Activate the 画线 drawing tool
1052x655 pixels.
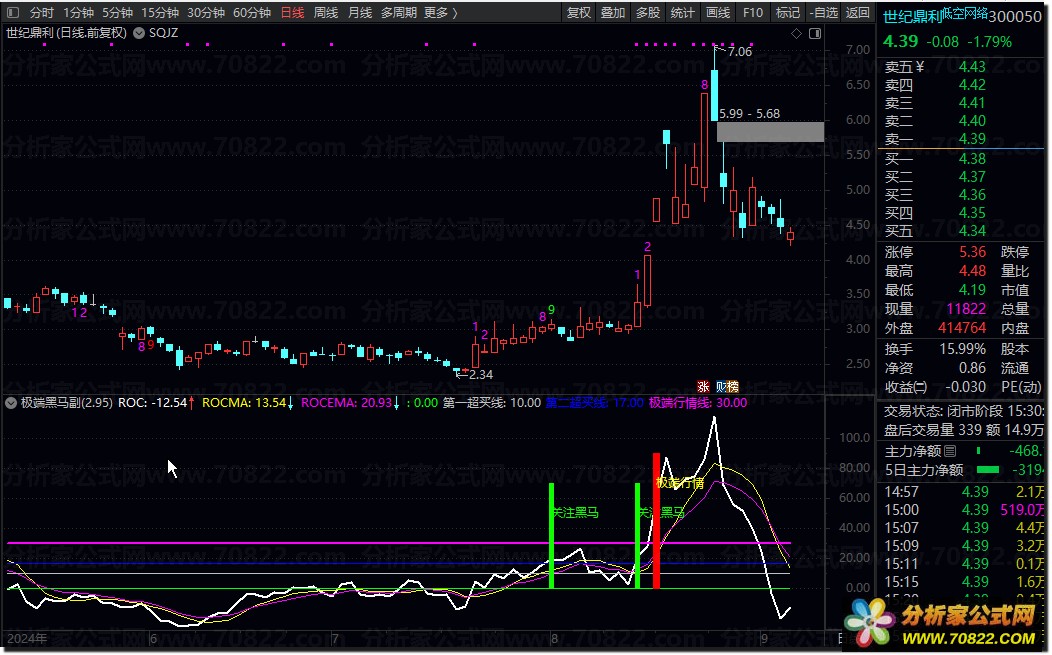tap(718, 13)
